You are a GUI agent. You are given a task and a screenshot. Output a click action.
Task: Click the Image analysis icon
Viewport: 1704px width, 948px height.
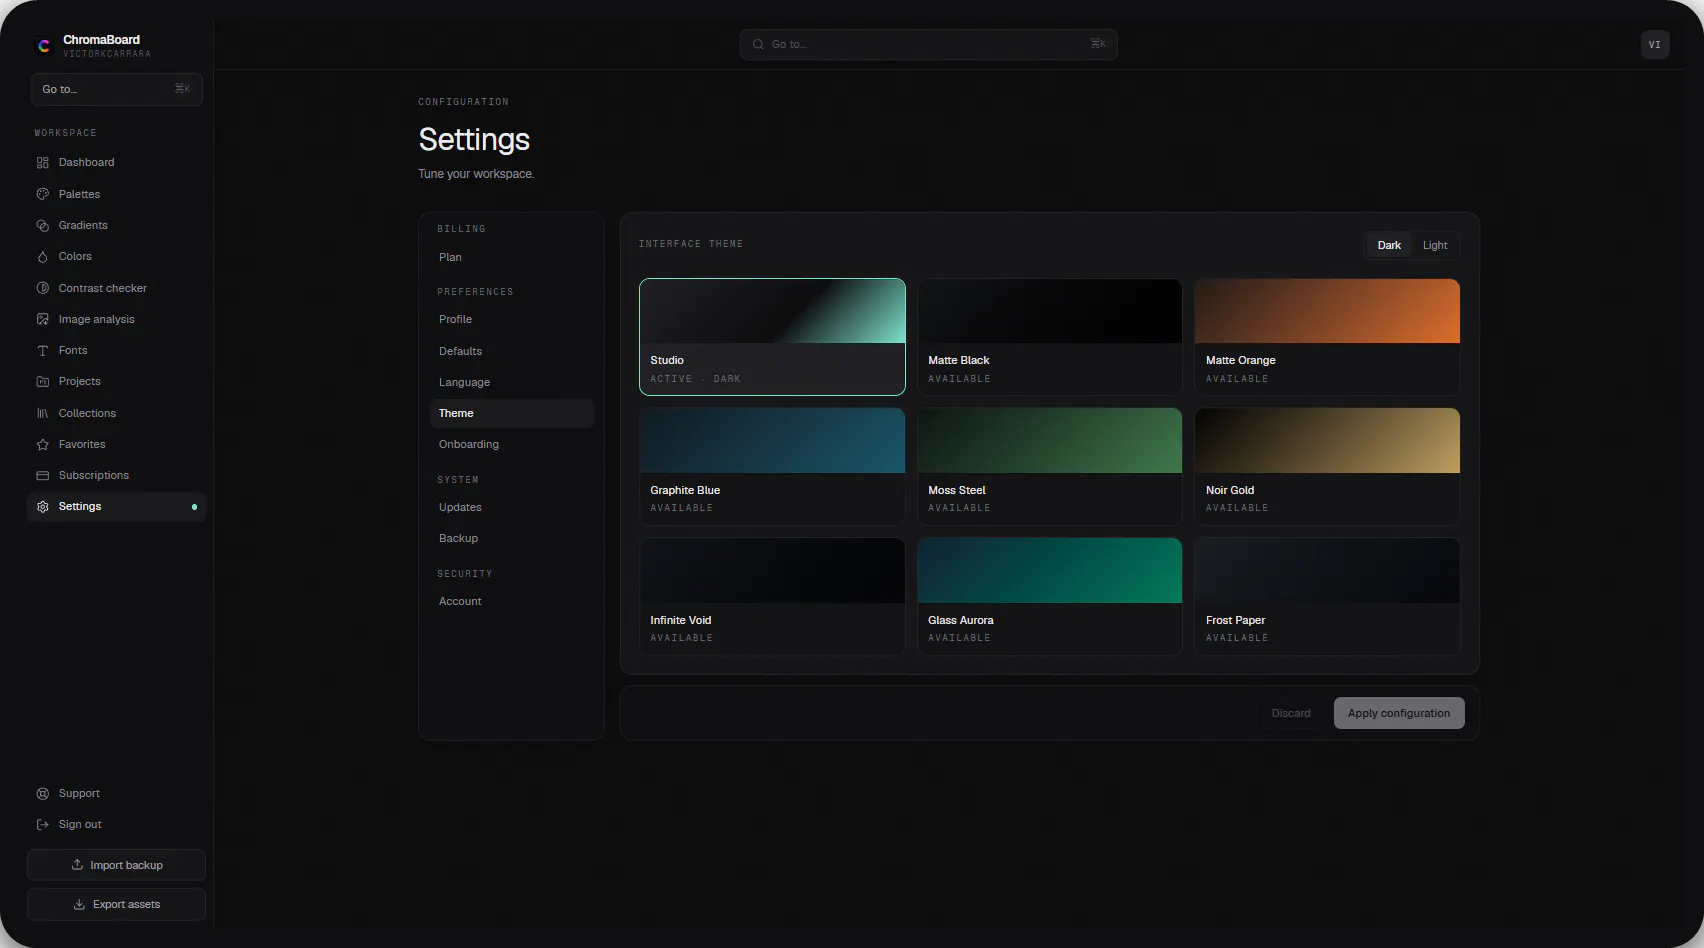tap(42, 319)
